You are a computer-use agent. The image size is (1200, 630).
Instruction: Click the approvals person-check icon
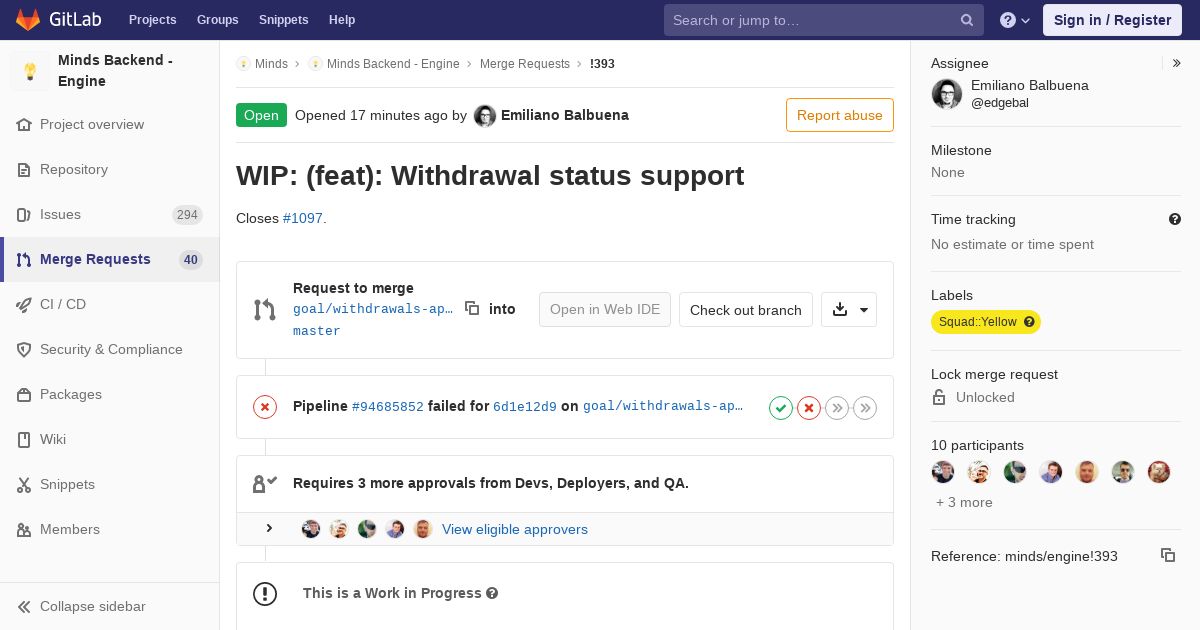265,484
